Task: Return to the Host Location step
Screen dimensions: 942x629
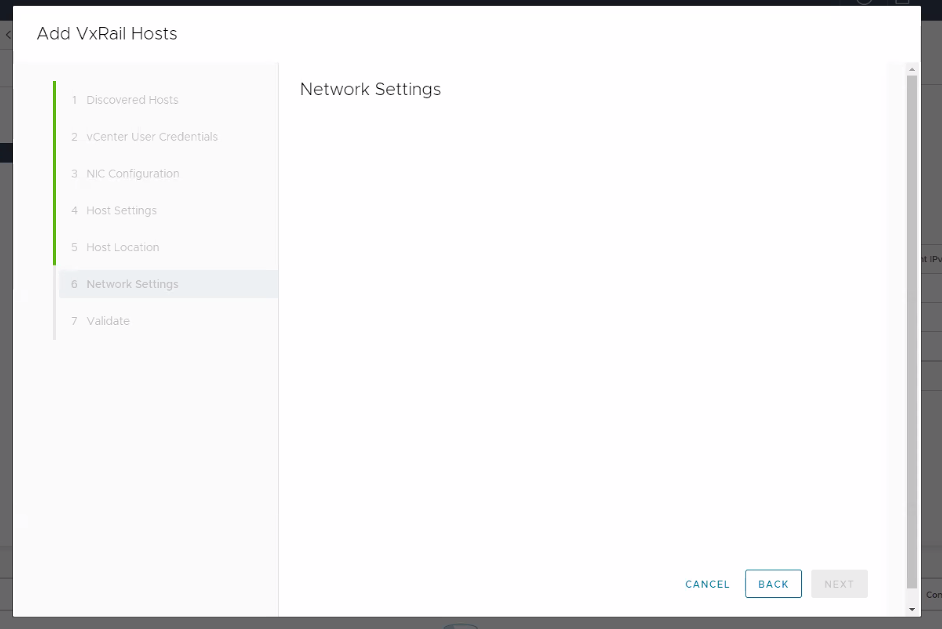Action: [123, 247]
